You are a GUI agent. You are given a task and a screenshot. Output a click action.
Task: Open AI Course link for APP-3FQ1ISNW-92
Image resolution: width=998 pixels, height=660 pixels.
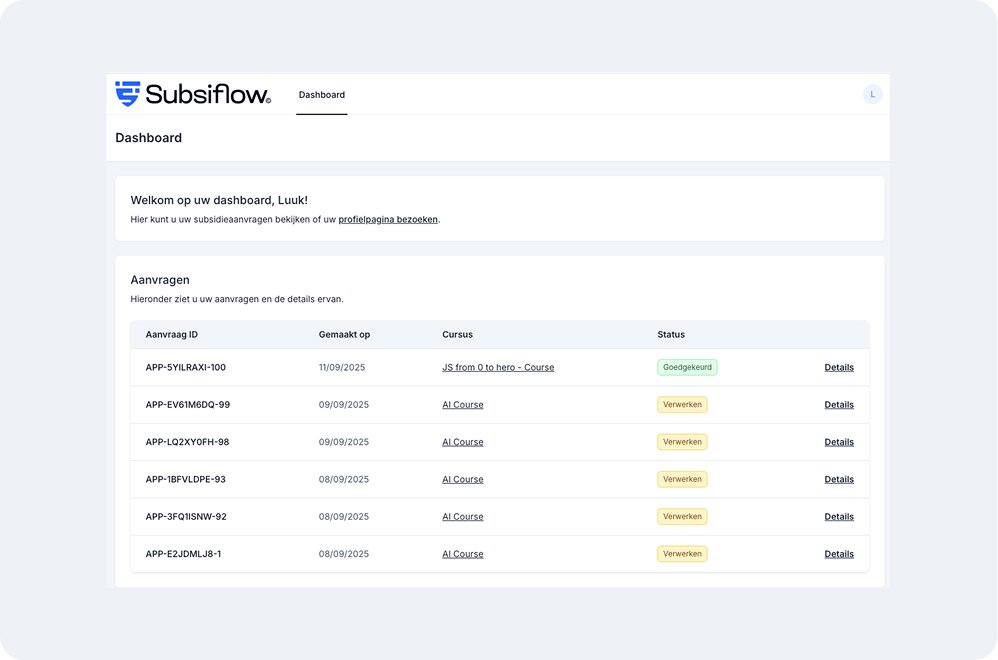click(x=463, y=517)
